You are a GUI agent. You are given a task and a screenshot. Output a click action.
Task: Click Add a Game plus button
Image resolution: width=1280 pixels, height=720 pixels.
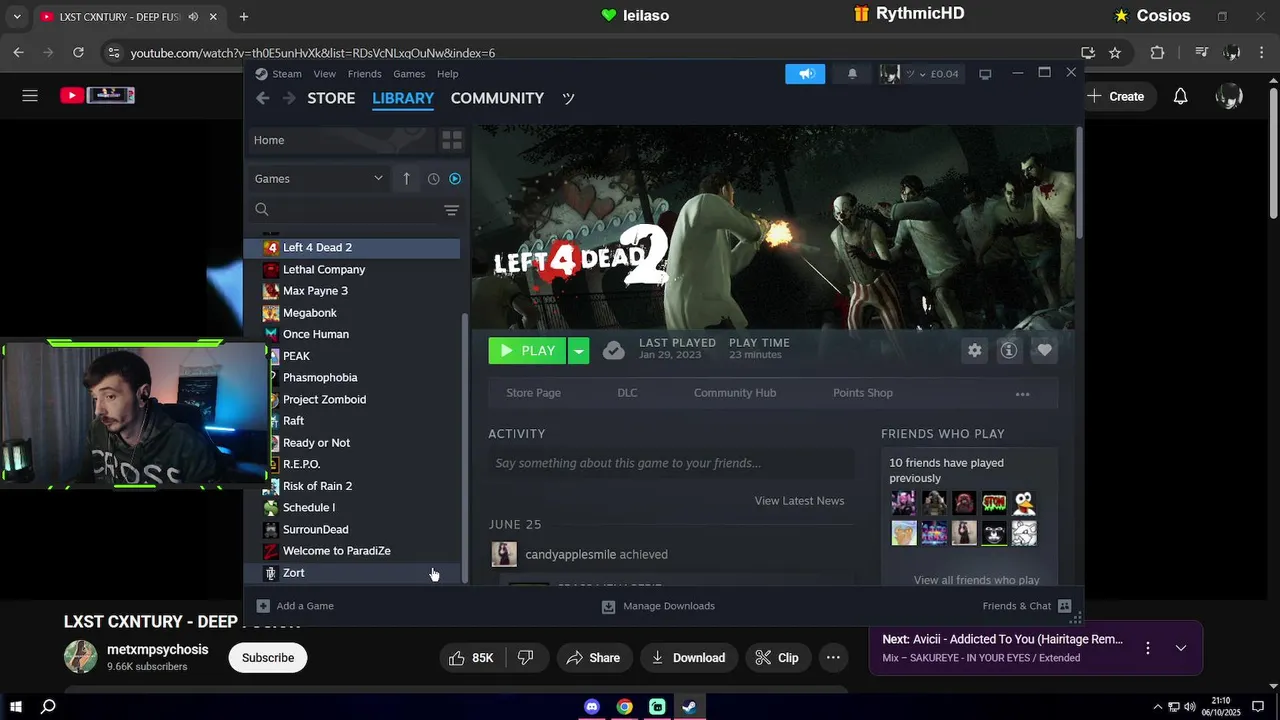263,606
